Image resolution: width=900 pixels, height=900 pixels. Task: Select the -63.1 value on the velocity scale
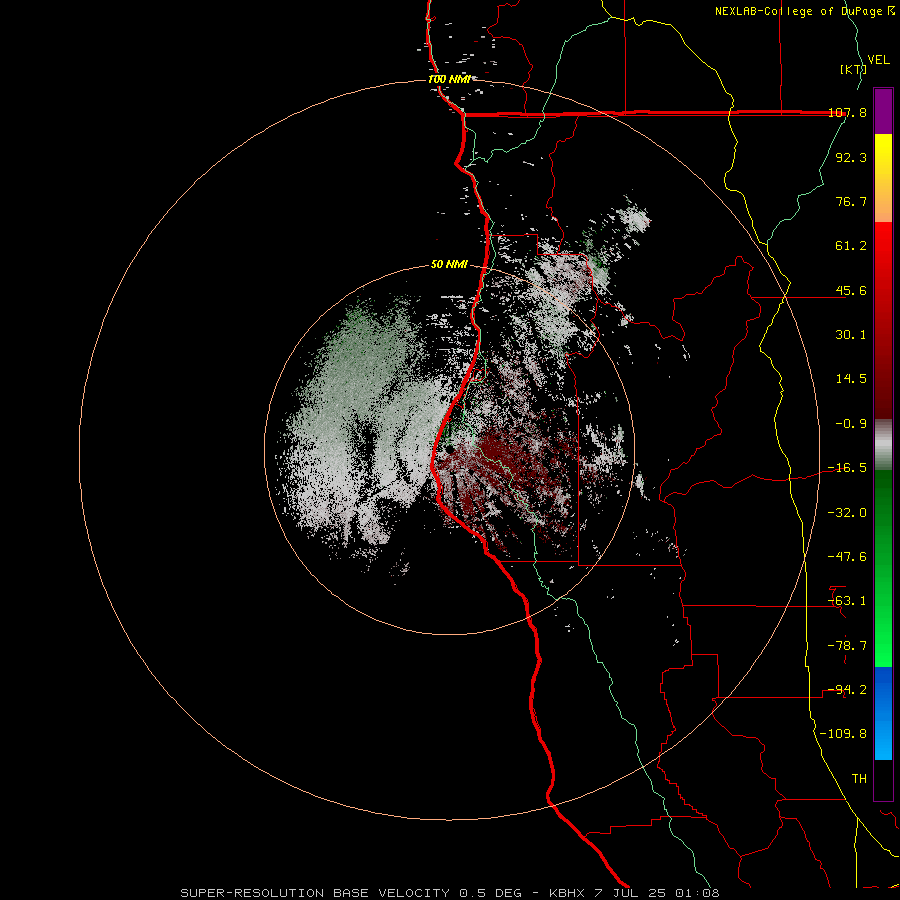[847, 601]
